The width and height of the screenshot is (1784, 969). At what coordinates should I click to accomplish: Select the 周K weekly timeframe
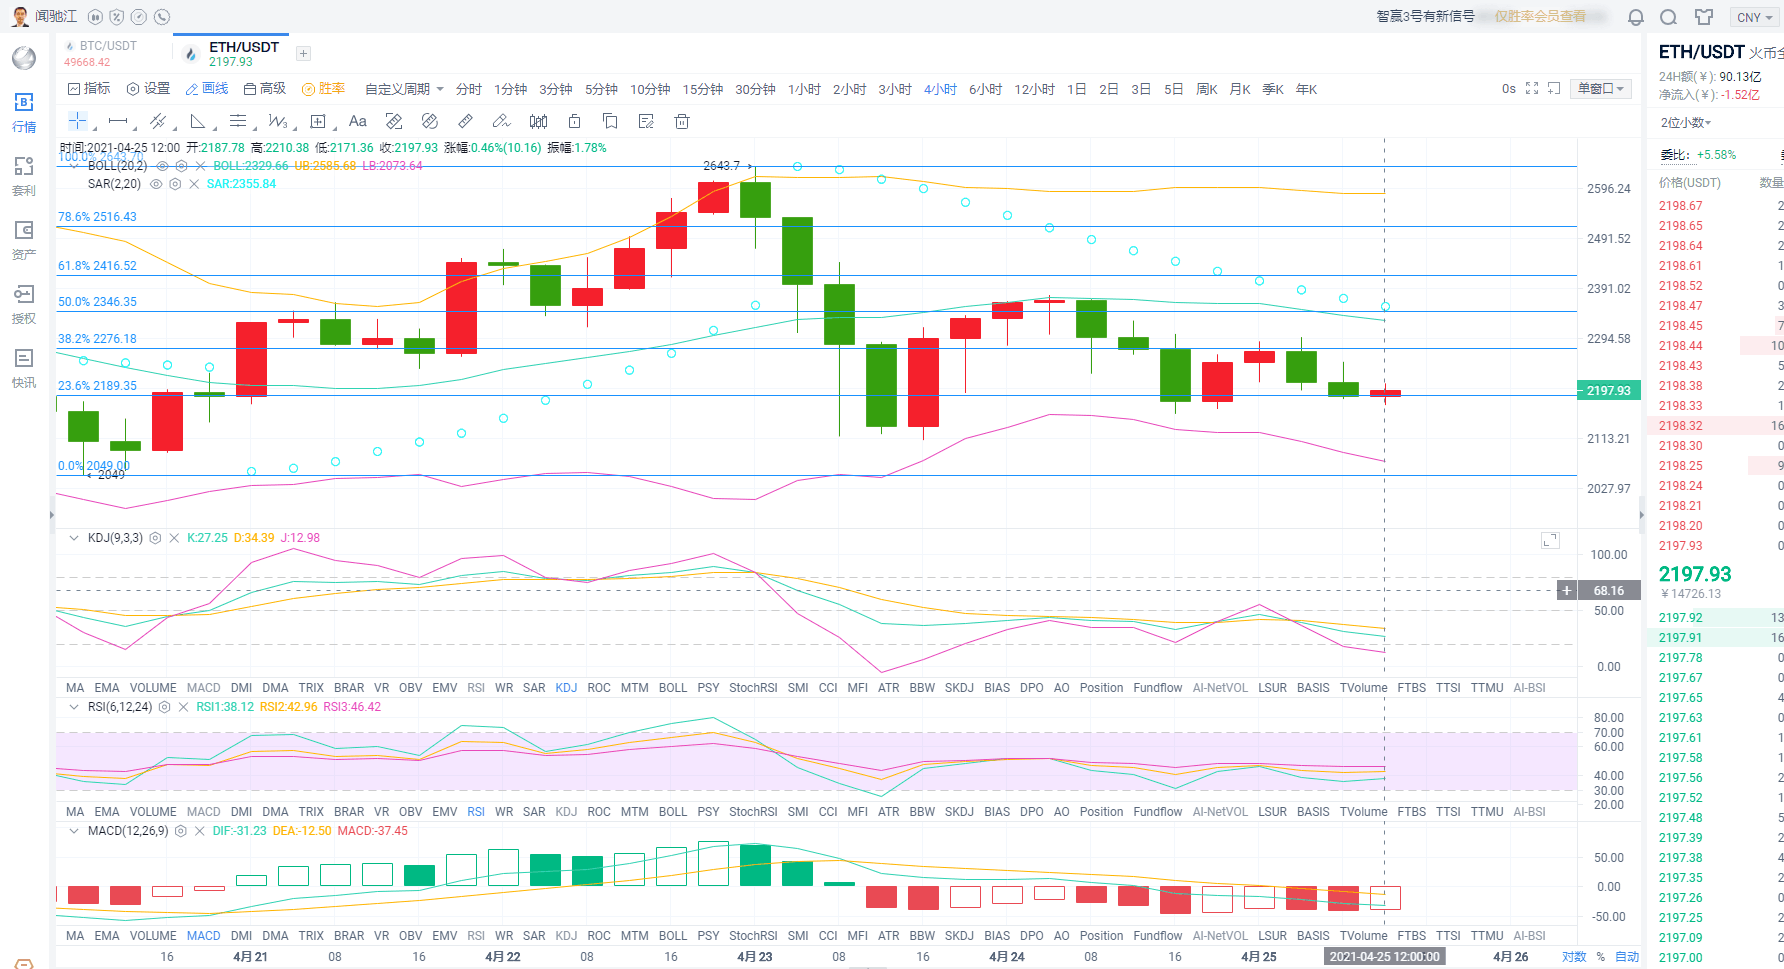[1207, 89]
